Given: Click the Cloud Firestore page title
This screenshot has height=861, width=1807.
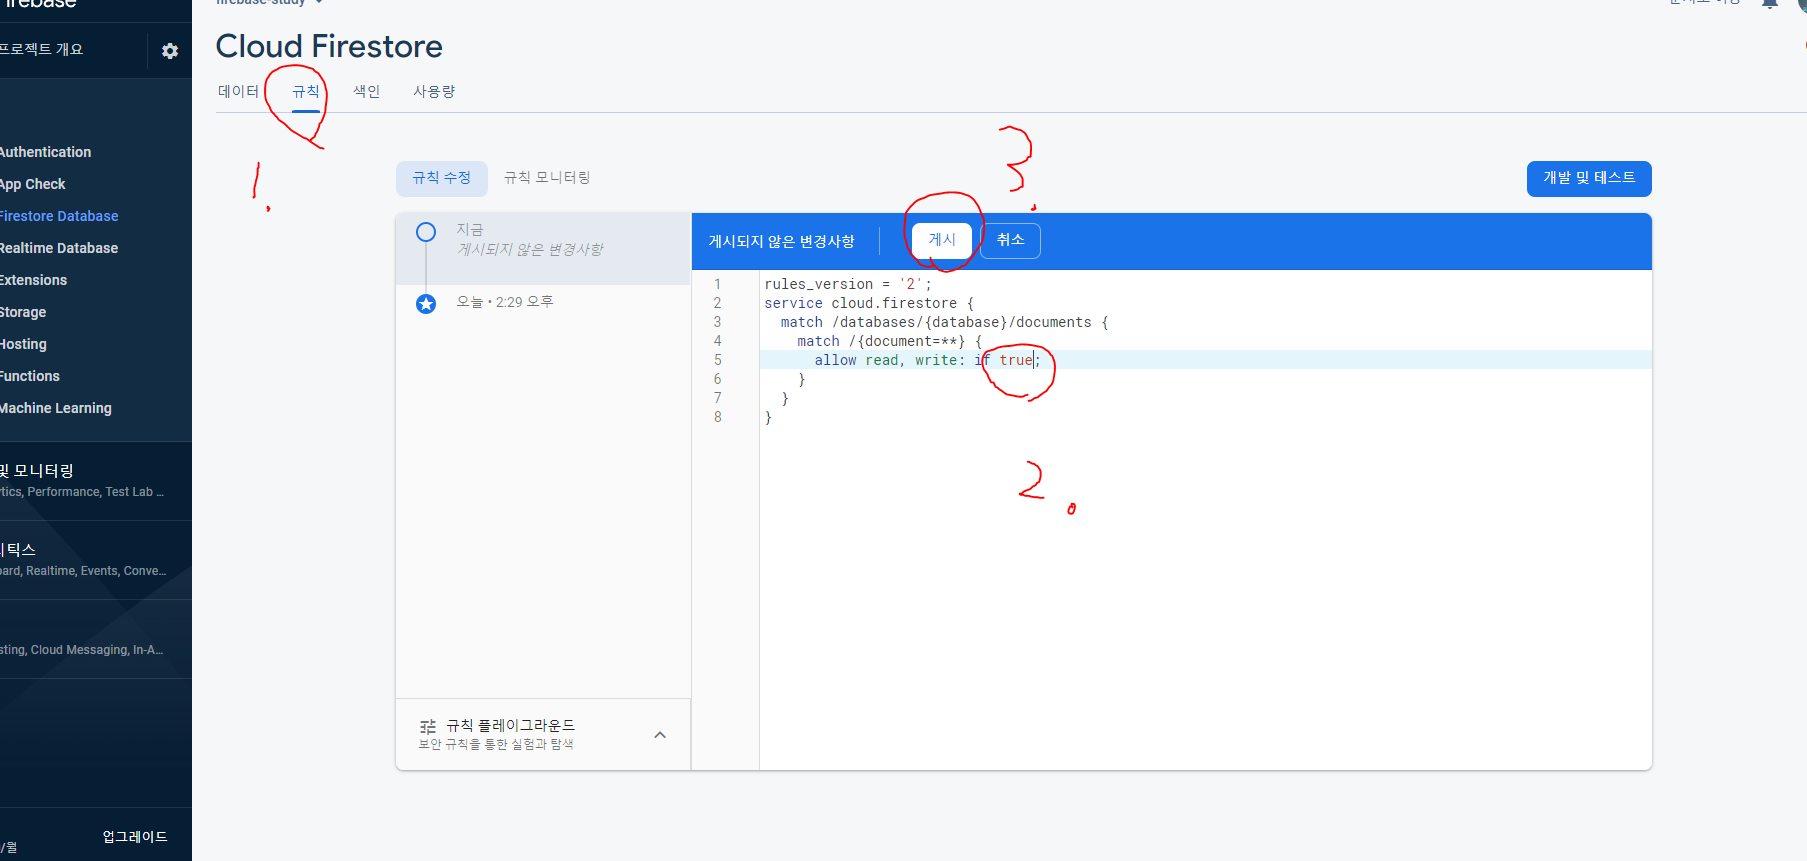Looking at the screenshot, I should (329, 46).
